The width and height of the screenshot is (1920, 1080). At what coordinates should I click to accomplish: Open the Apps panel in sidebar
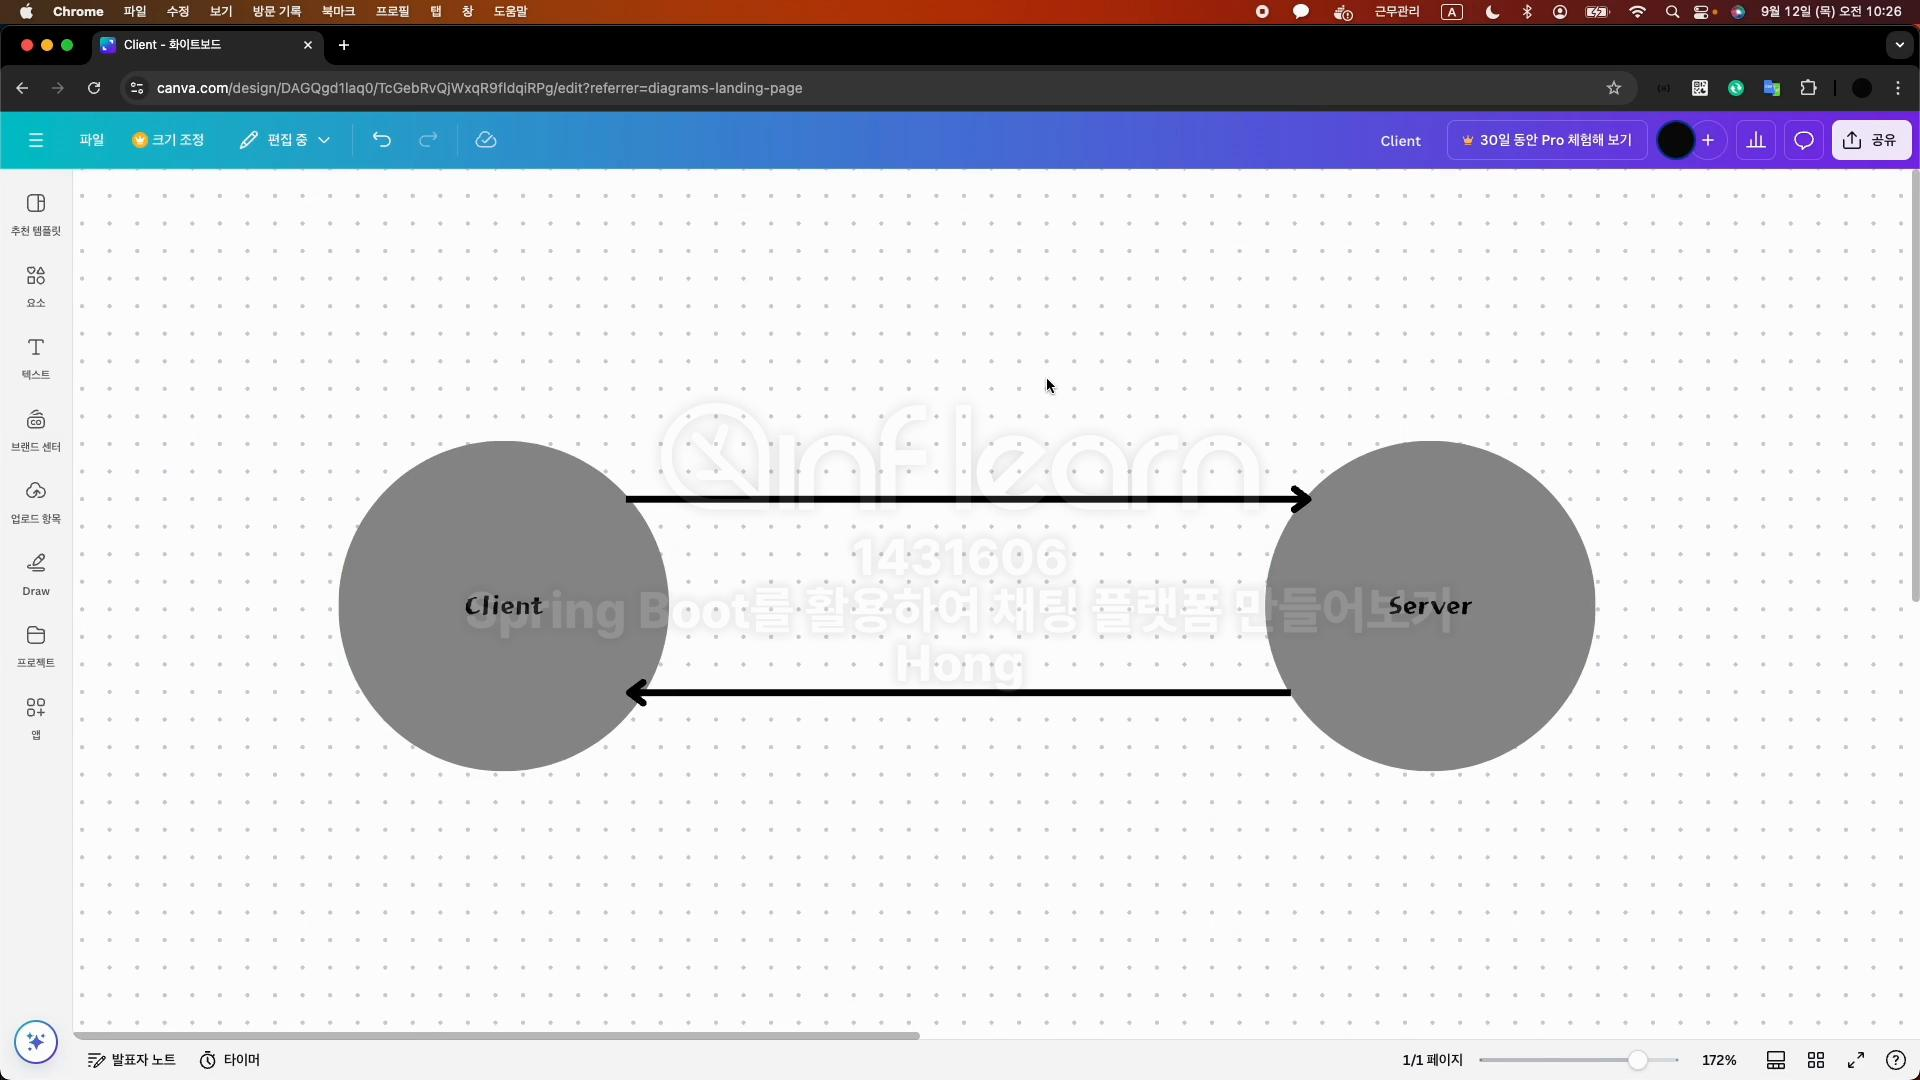tap(36, 717)
